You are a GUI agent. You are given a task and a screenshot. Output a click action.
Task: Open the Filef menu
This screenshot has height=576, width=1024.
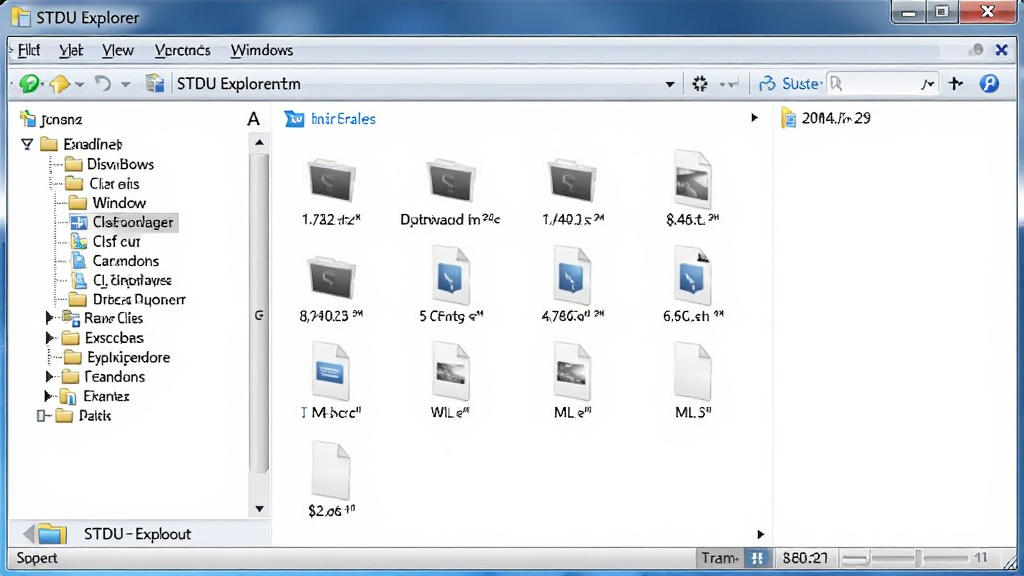pyautogui.click(x=29, y=50)
